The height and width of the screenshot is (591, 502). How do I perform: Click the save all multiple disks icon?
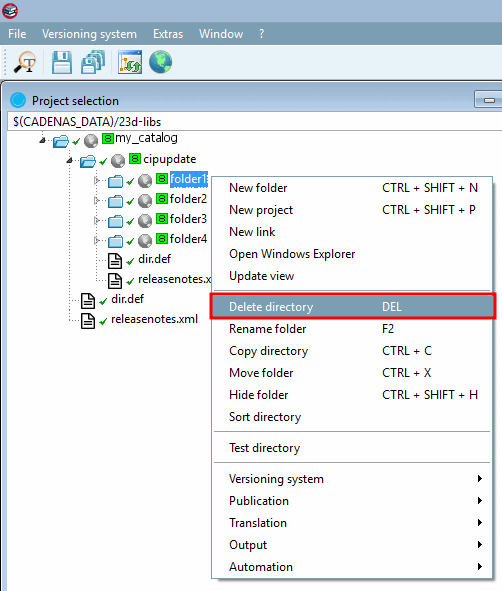(93, 62)
